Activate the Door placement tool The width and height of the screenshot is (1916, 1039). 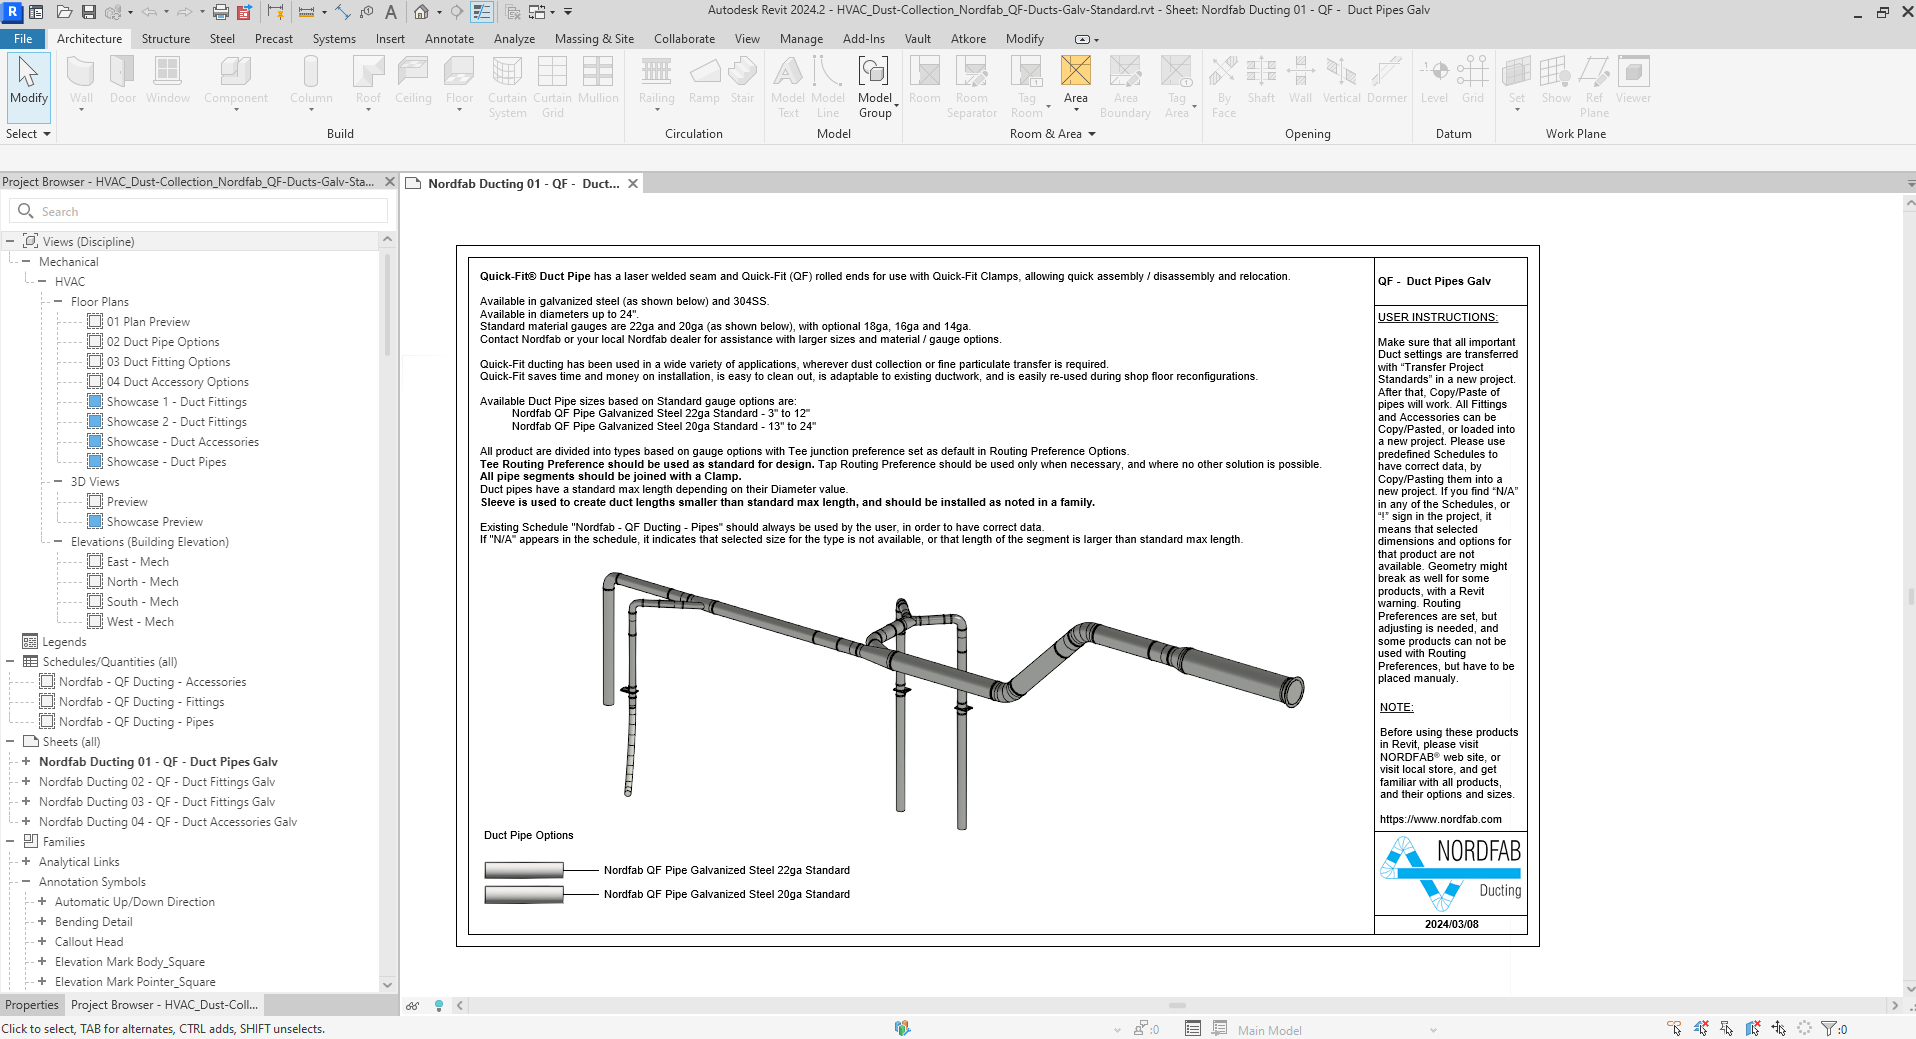click(122, 80)
